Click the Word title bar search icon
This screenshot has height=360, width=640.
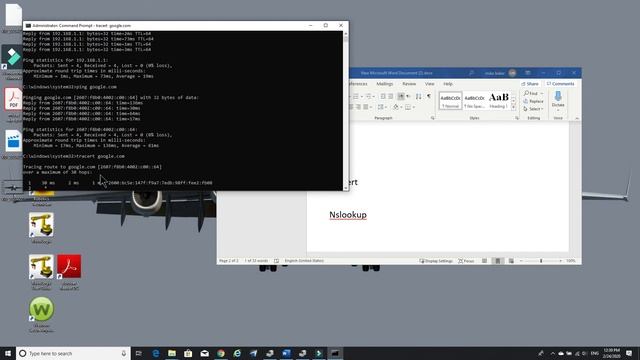coord(471,73)
